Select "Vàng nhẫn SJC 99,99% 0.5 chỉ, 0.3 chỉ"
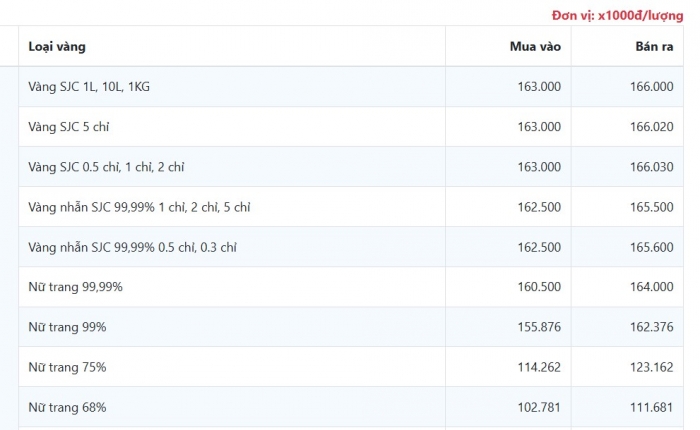Image resolution: width=700 pixels, height=430 pixels. 132,247
